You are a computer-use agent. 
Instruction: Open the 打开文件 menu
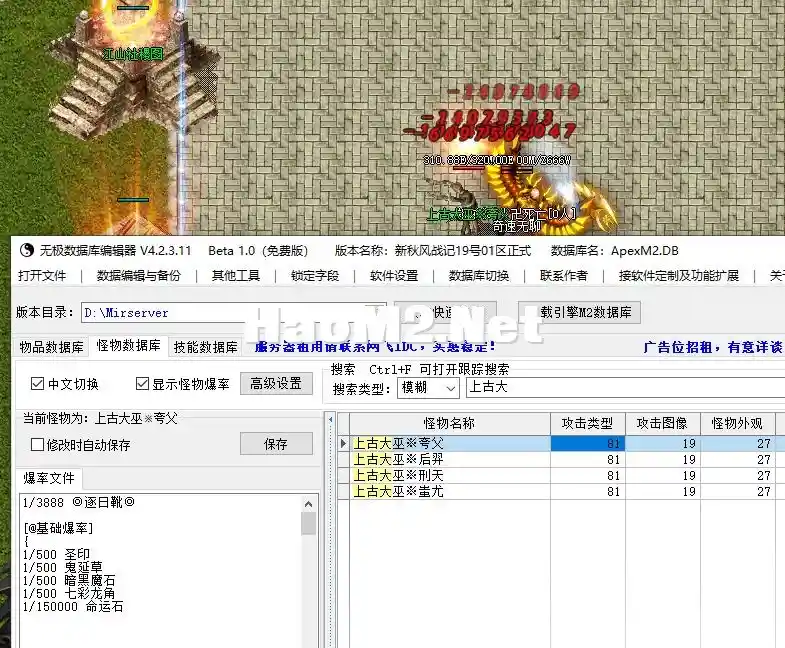coord(42,275)
